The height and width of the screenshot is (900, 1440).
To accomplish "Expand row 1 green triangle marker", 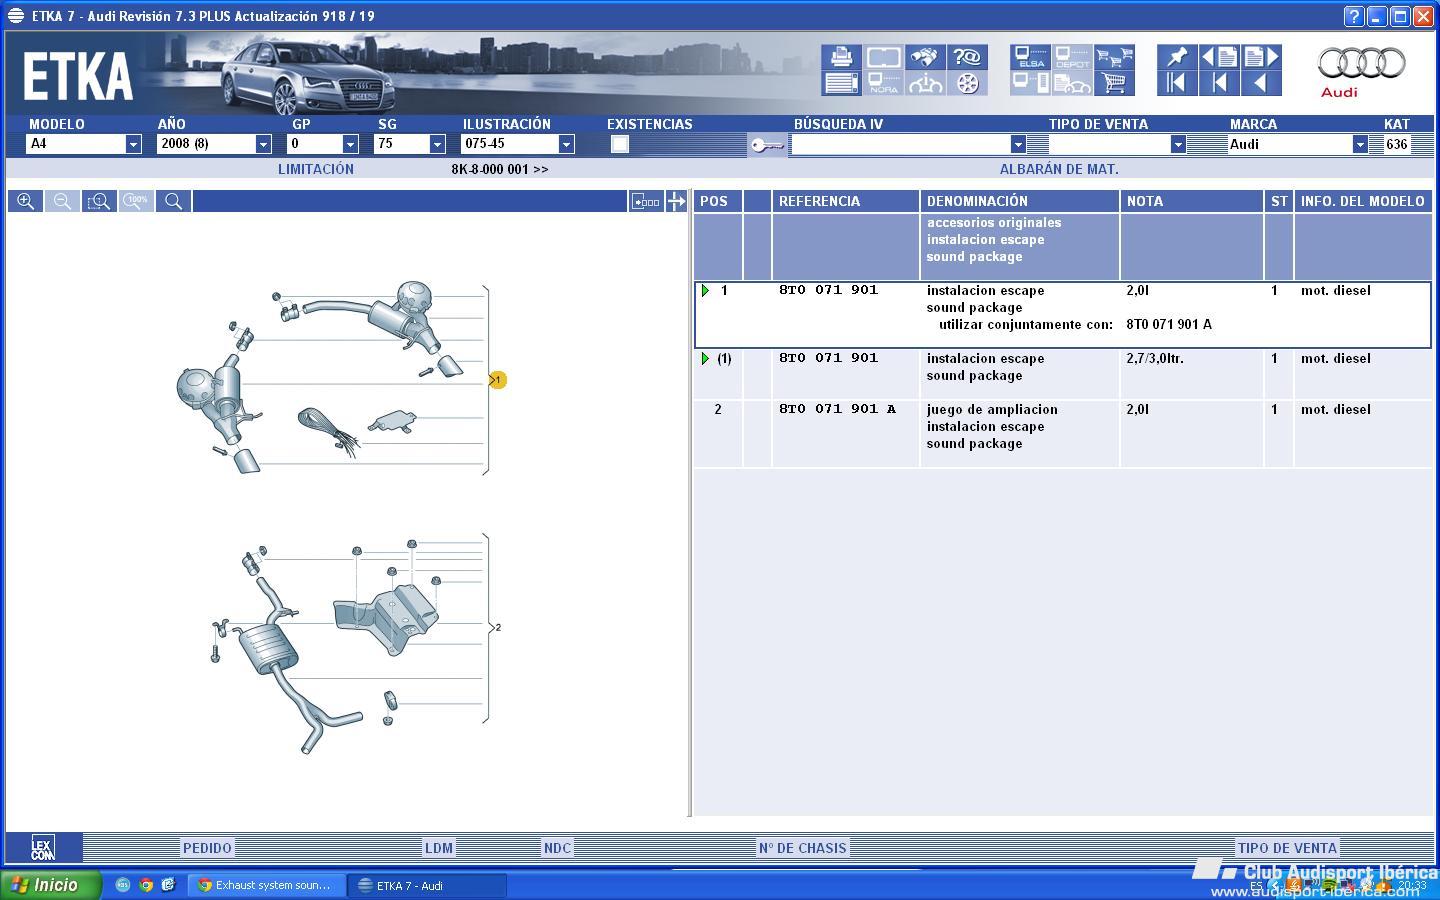I will (x=705, y=291).
